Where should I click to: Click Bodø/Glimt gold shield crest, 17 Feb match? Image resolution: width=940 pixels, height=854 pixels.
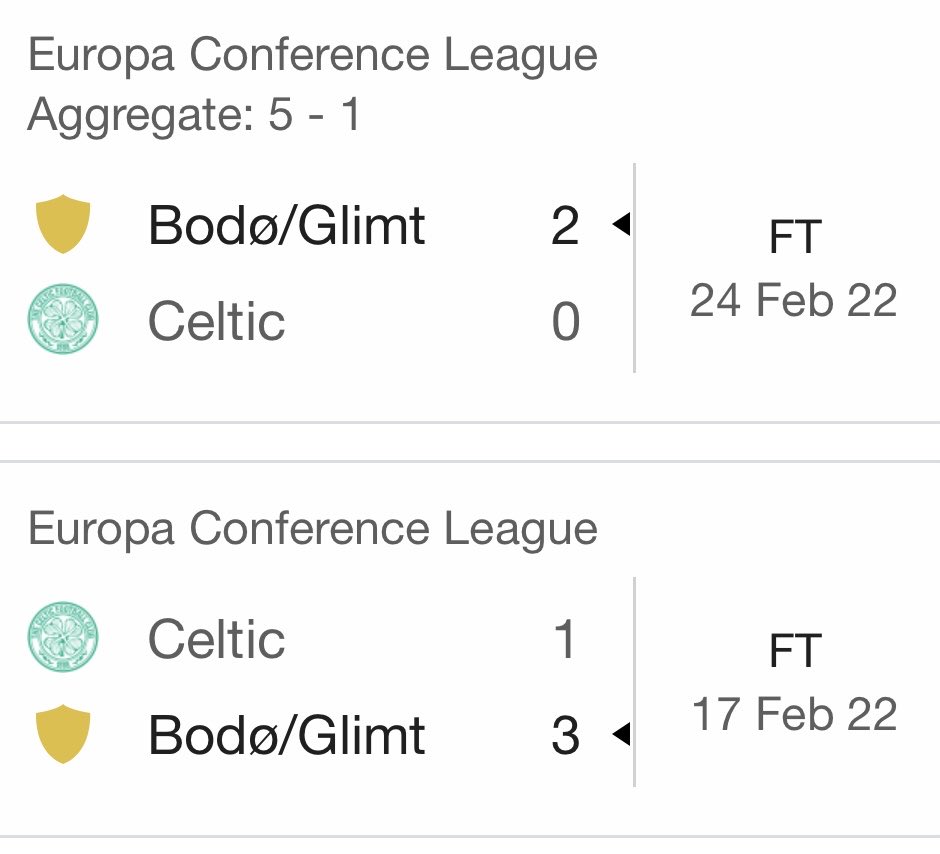click(63, 734)
